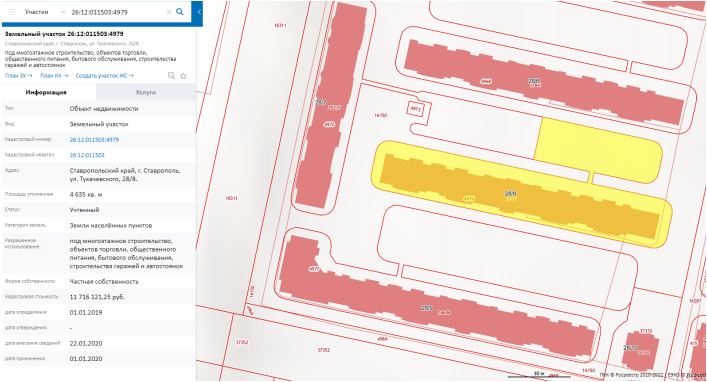
Task: Open cadastral quarter link 26:12:011503
Action: (87, 155)
